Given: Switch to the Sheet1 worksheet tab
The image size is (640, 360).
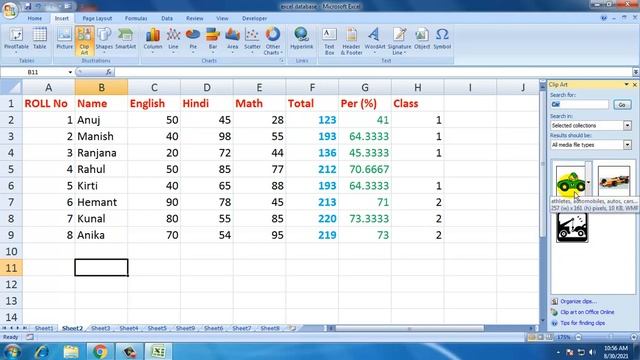Looking at the screenshot, I should pyautogui.click(x=44, y=328).
